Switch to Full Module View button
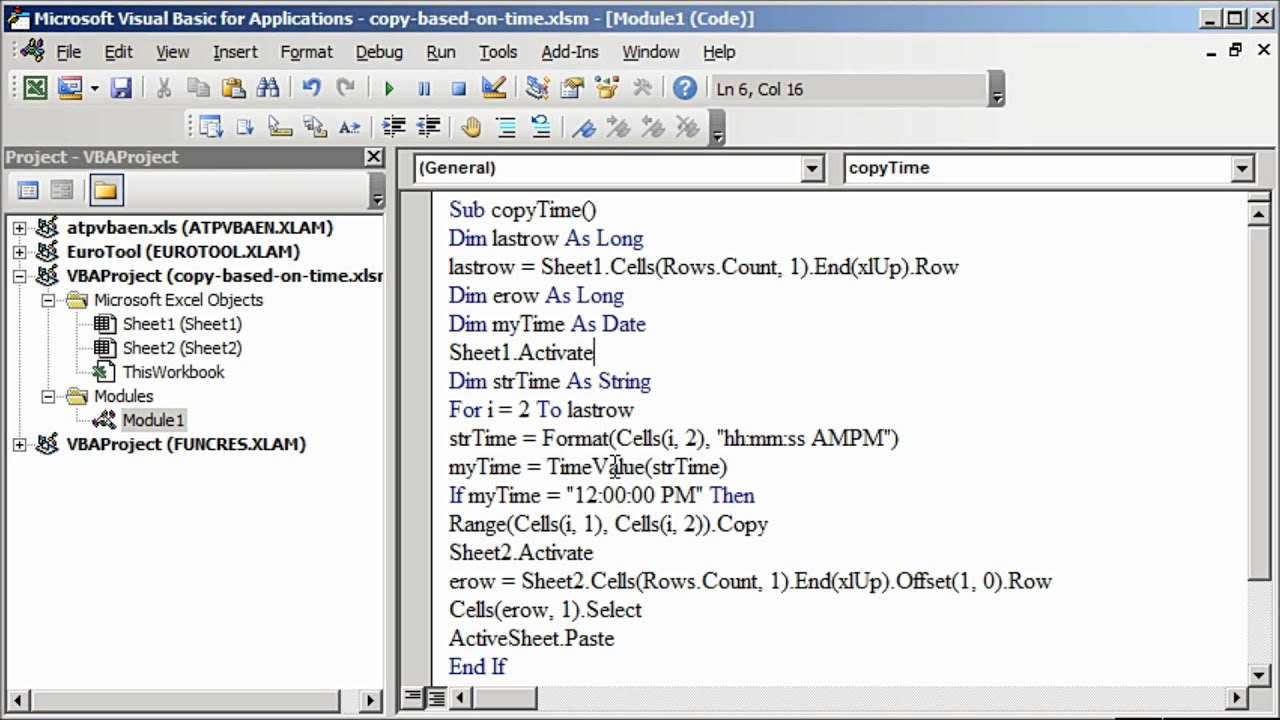The image size is (1280, 720). [436, 698]
